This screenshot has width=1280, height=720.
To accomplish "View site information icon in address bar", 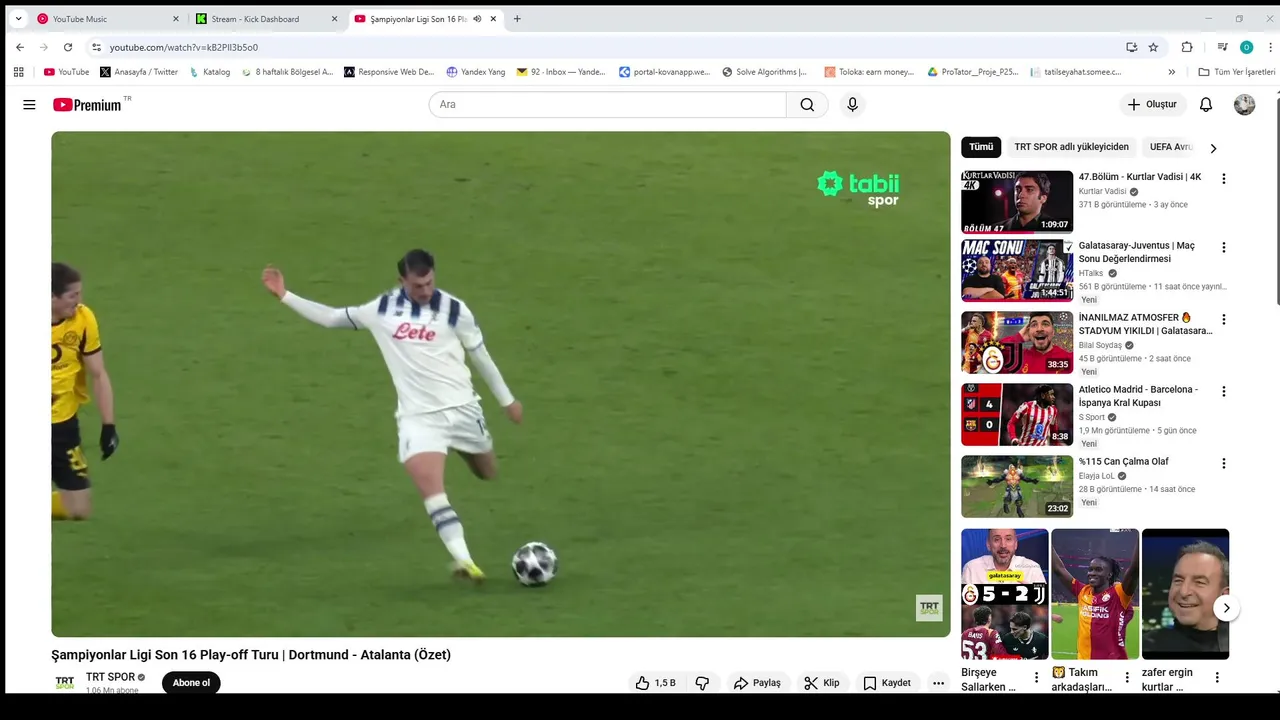I will [x=96, y=47].
